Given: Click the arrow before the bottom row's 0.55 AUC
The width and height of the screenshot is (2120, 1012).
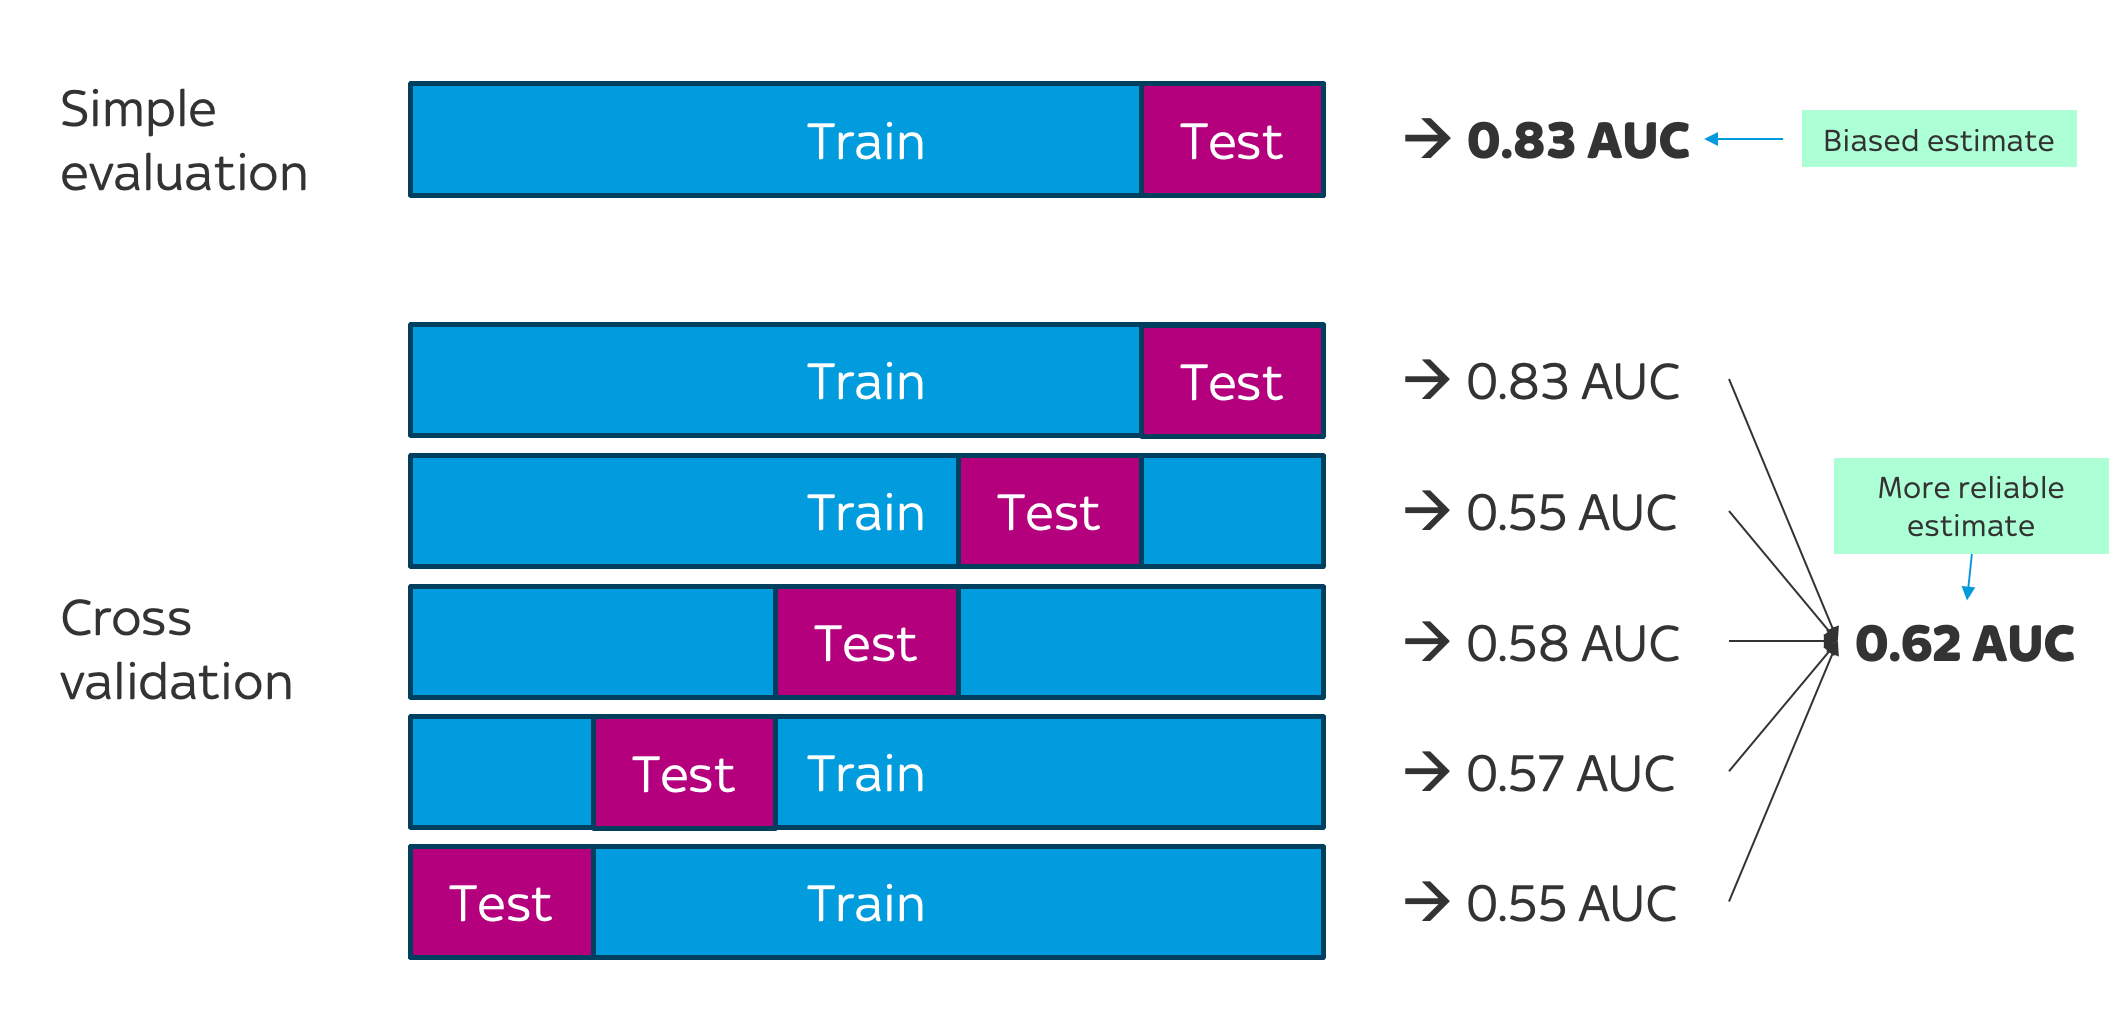Looking at the screenshot, I should click(x=1427, y=902).
